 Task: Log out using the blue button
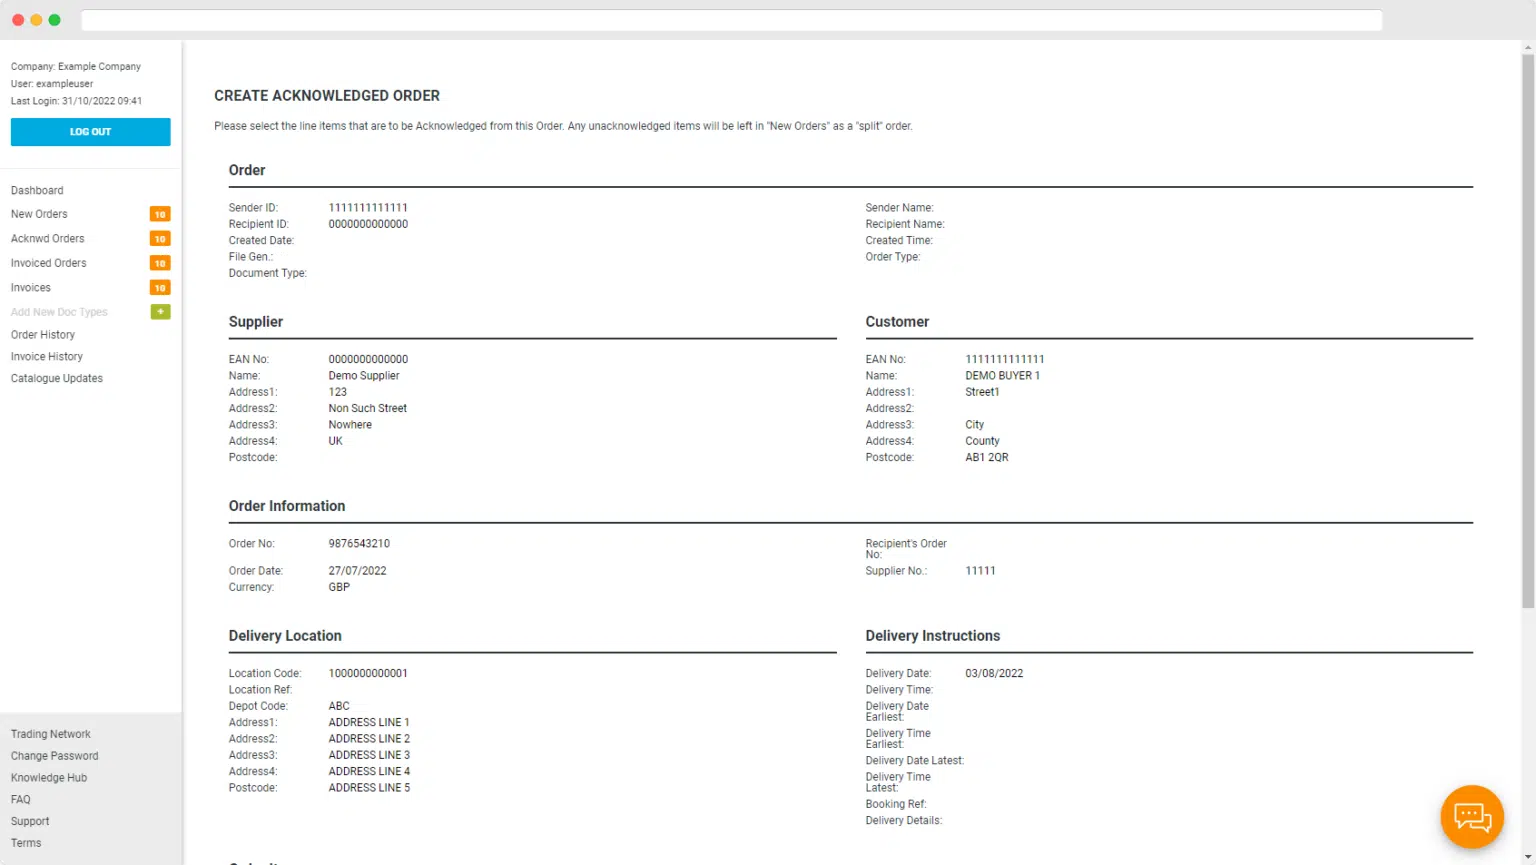(90, 132)
